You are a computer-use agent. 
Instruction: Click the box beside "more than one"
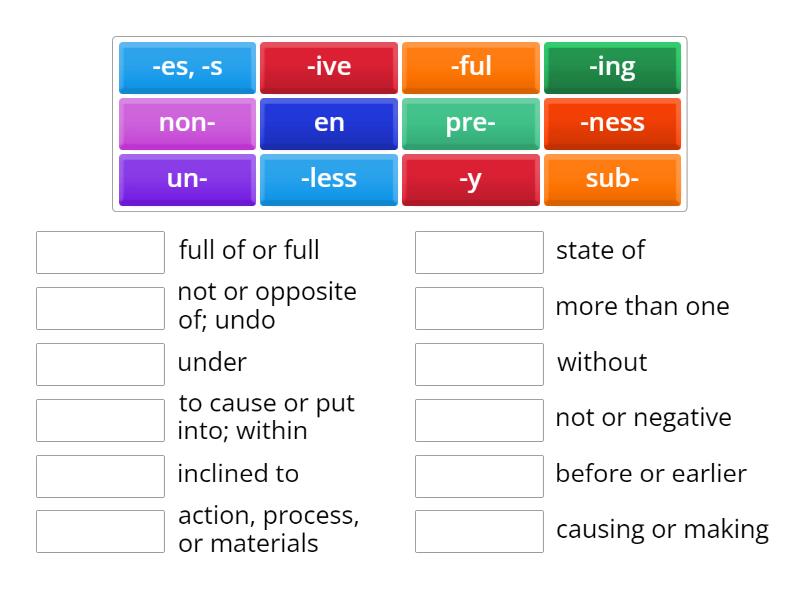pos(478,307)
